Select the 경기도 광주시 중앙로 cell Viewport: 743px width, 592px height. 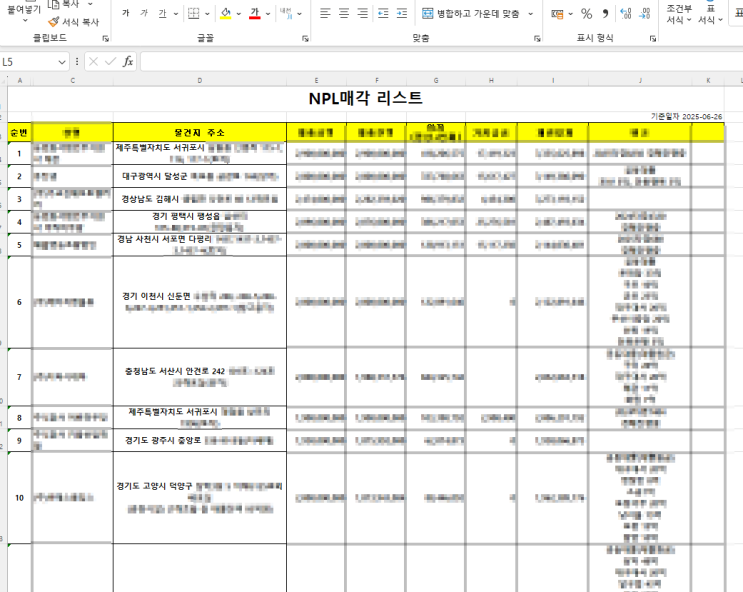click(x=199, y=440)
